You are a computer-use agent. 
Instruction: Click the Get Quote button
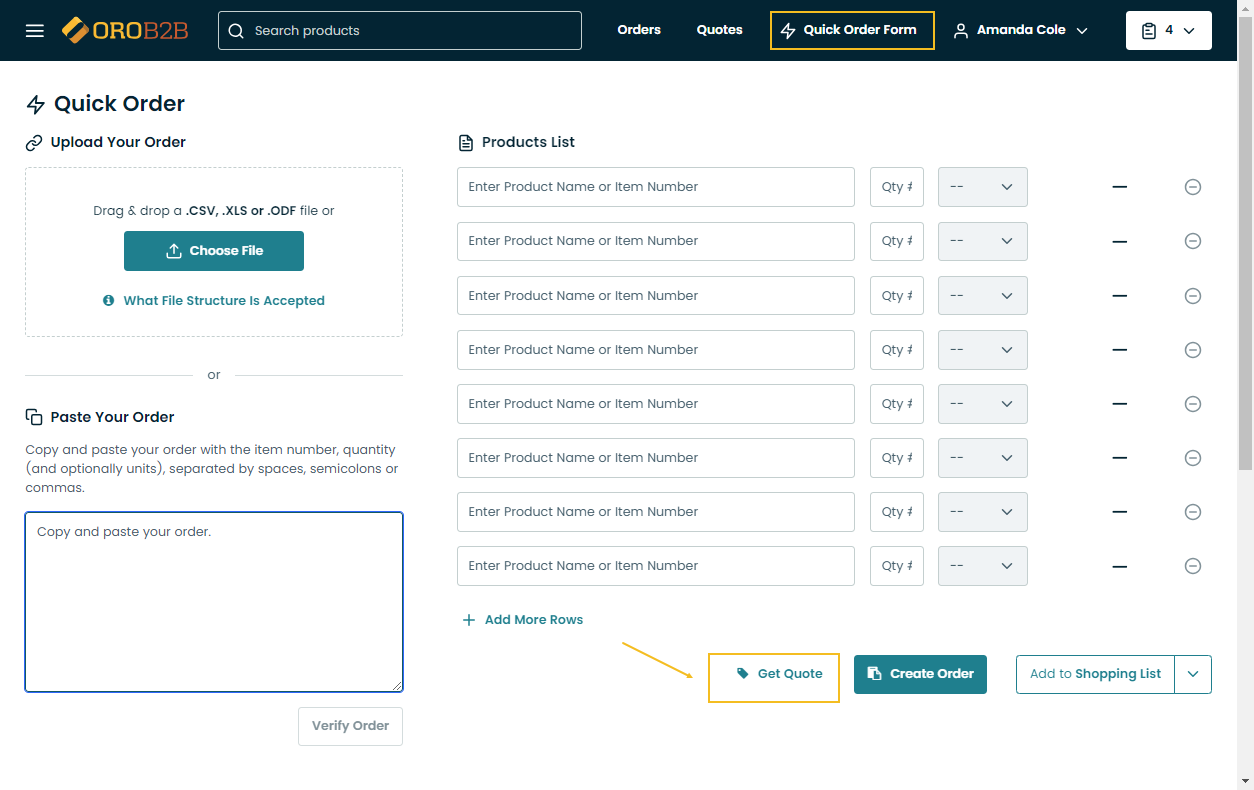(x=774, y=674)
